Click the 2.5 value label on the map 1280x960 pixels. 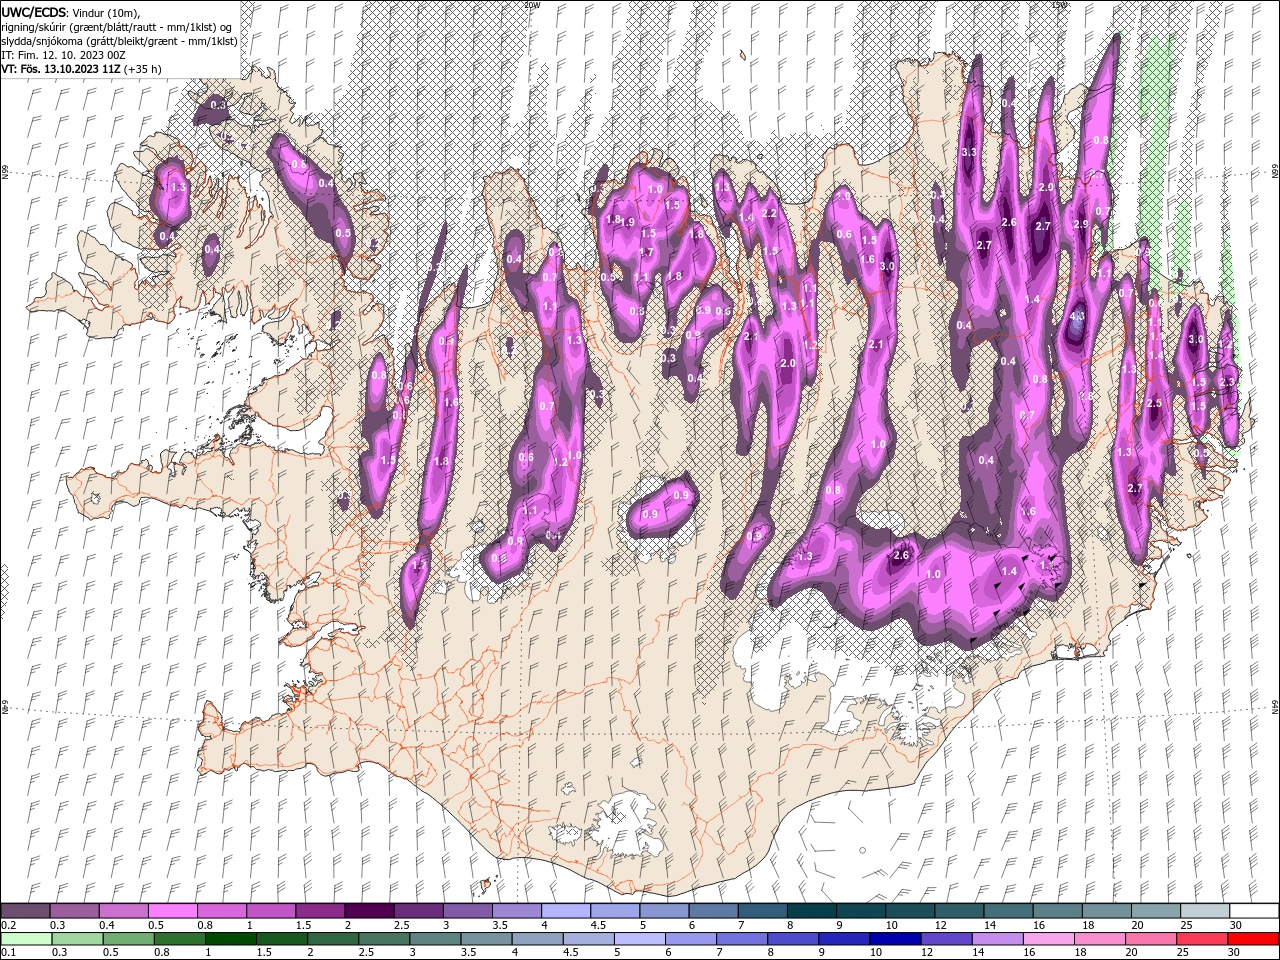1153,403
